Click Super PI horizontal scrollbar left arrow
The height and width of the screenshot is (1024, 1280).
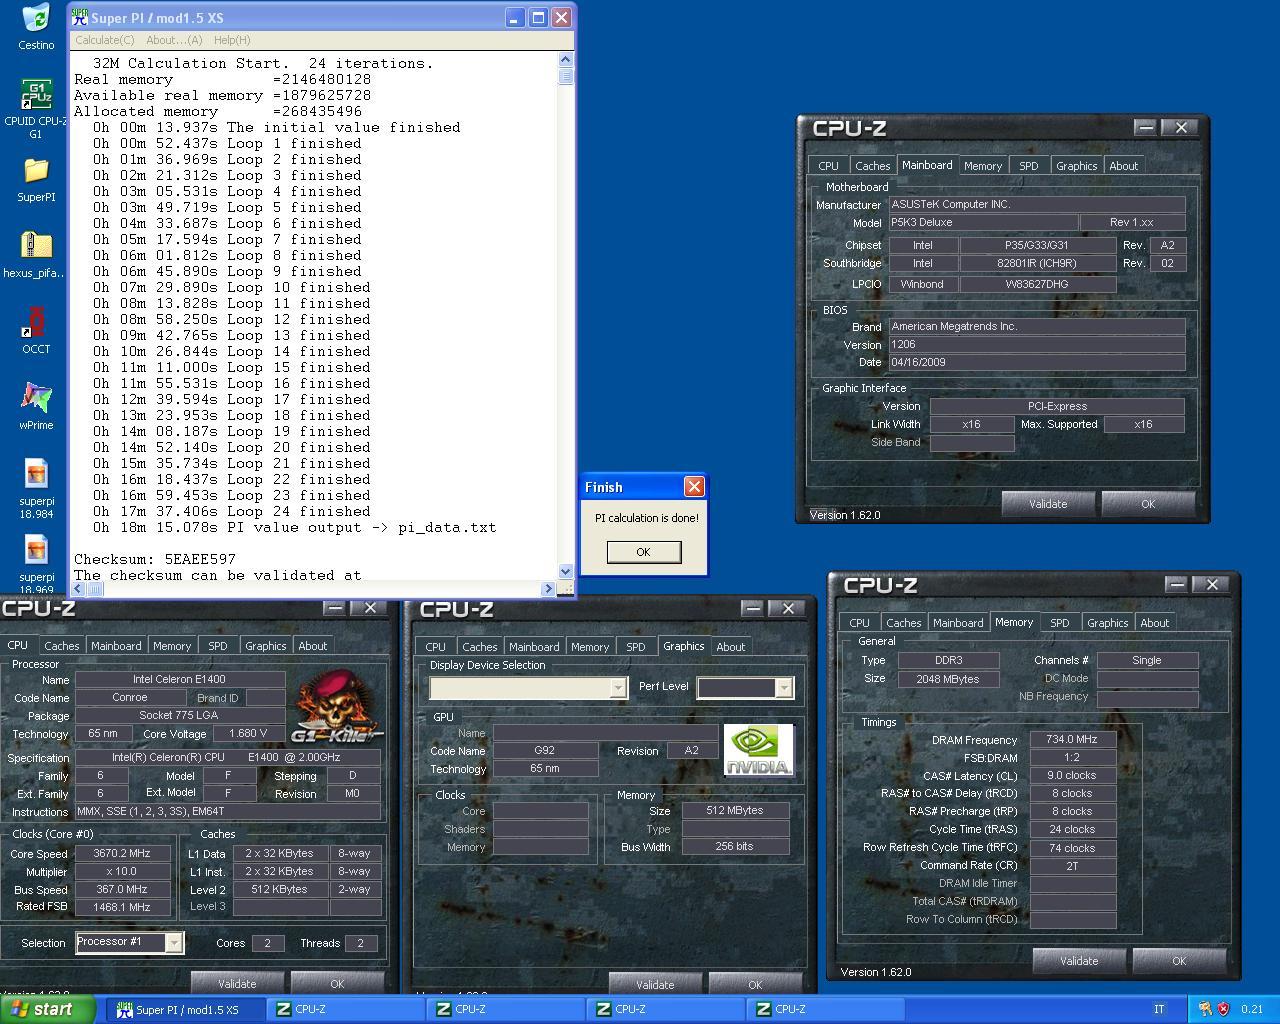pyautogui.click(x=78, y=589)
